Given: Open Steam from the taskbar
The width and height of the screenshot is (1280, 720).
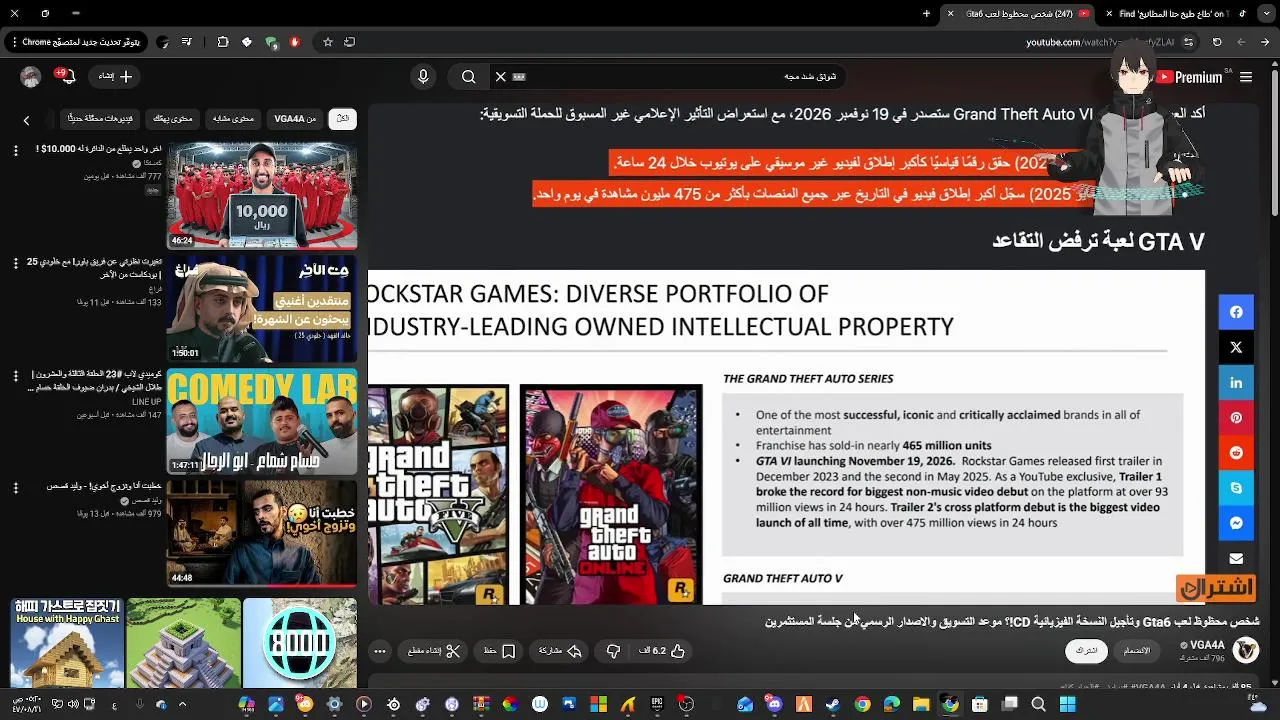Looking at the screenshot, I should click(x=833, y=705).
